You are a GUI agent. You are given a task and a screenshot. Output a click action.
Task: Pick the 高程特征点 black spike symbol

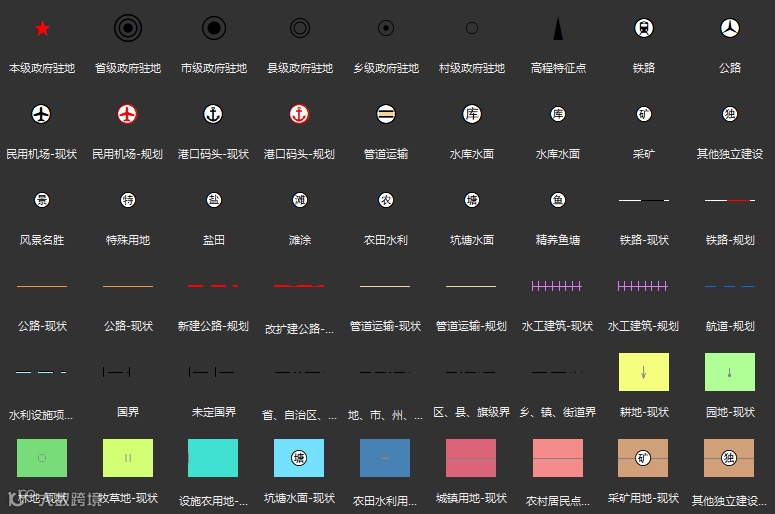(x=558, y=28)
